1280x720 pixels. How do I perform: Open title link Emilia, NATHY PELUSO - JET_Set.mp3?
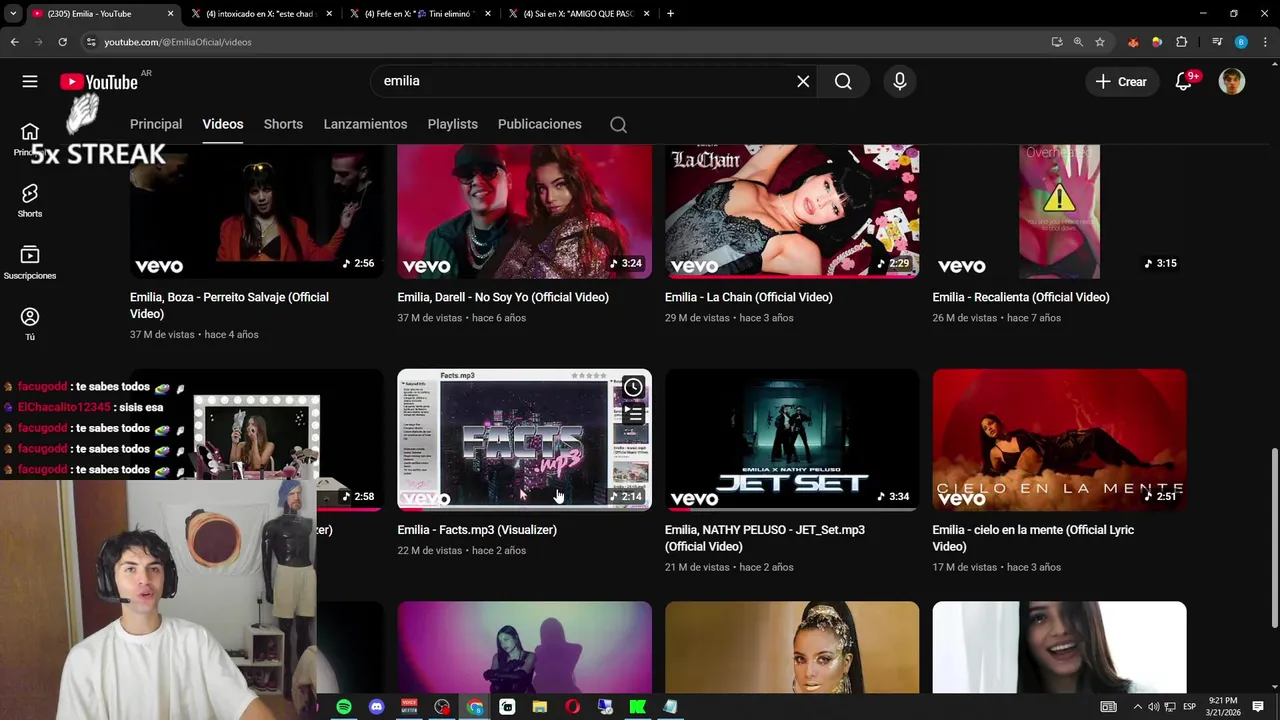tap(765, 538)
